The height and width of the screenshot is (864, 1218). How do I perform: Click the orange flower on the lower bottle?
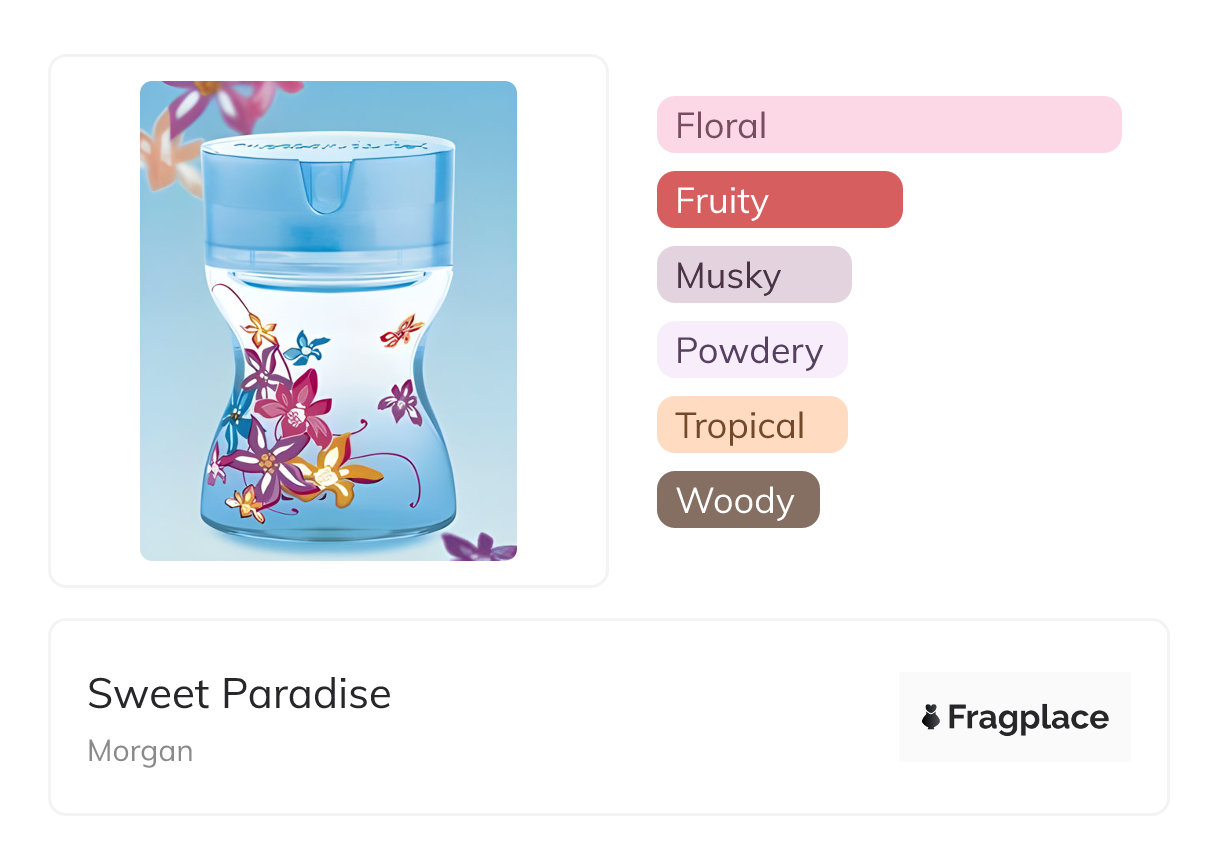[335, 473]
